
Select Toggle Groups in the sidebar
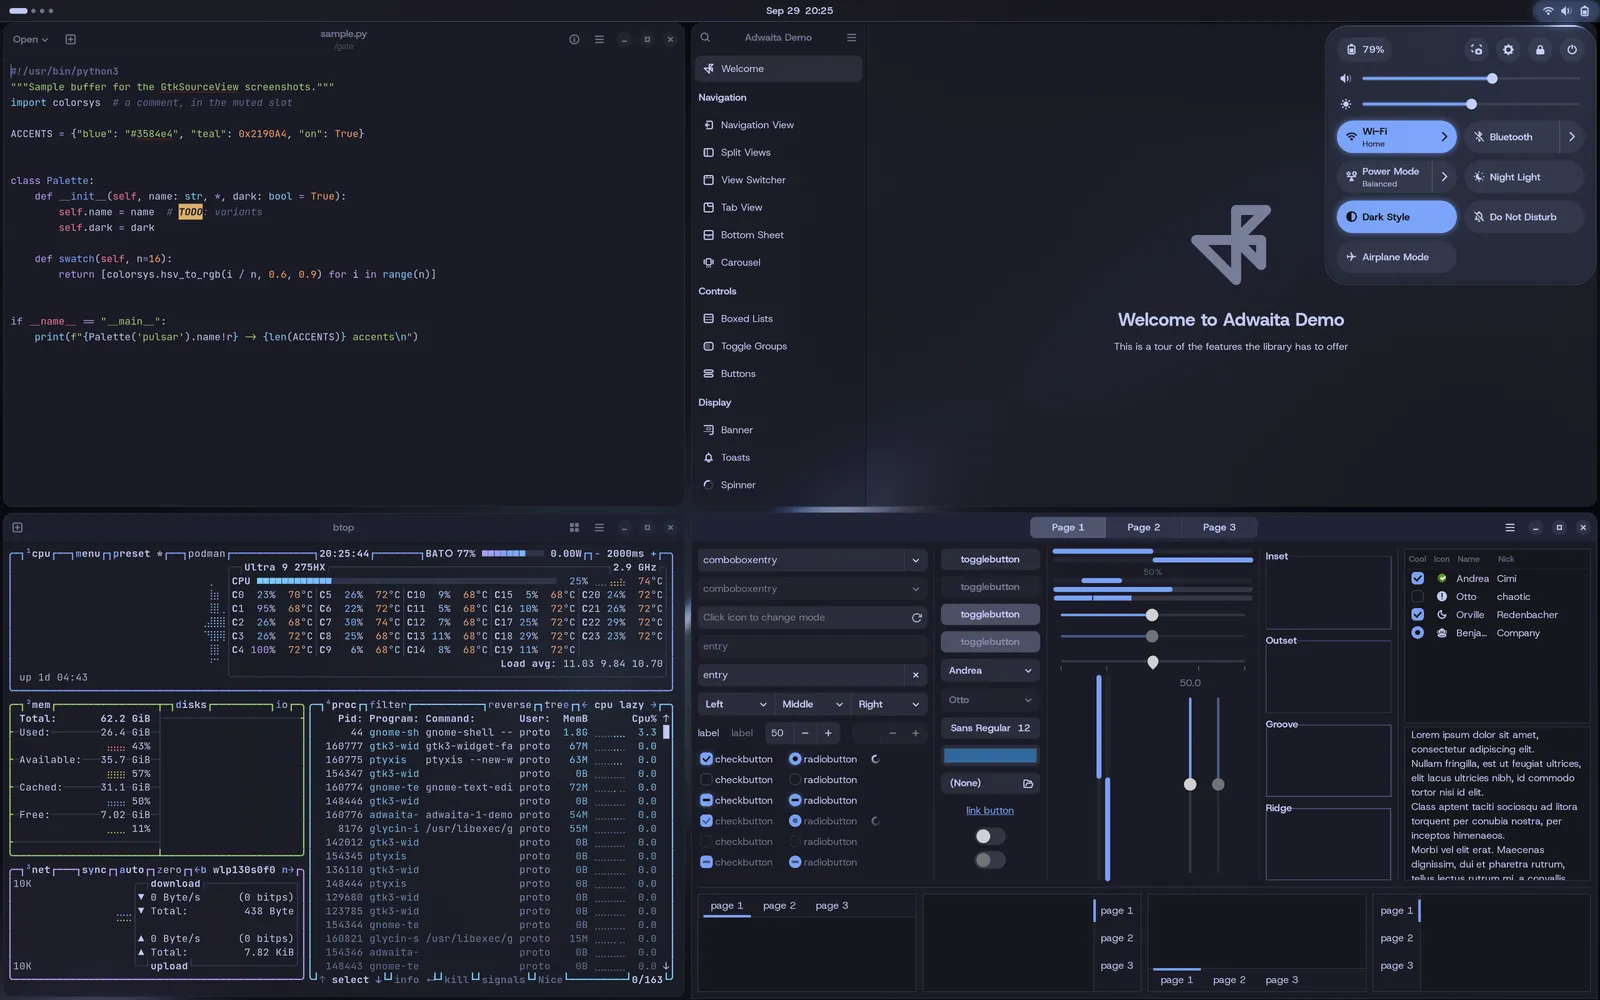(778, 346)
